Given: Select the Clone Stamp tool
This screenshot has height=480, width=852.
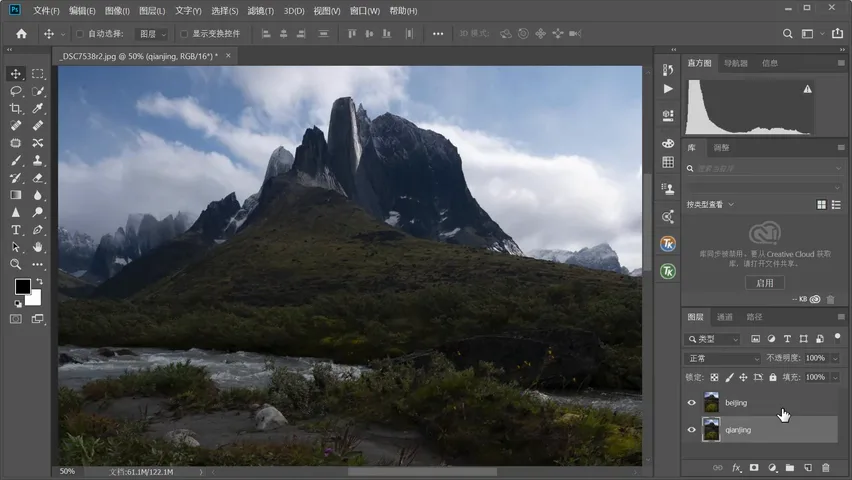Looking at the screenshot, I should coord(37,160).
